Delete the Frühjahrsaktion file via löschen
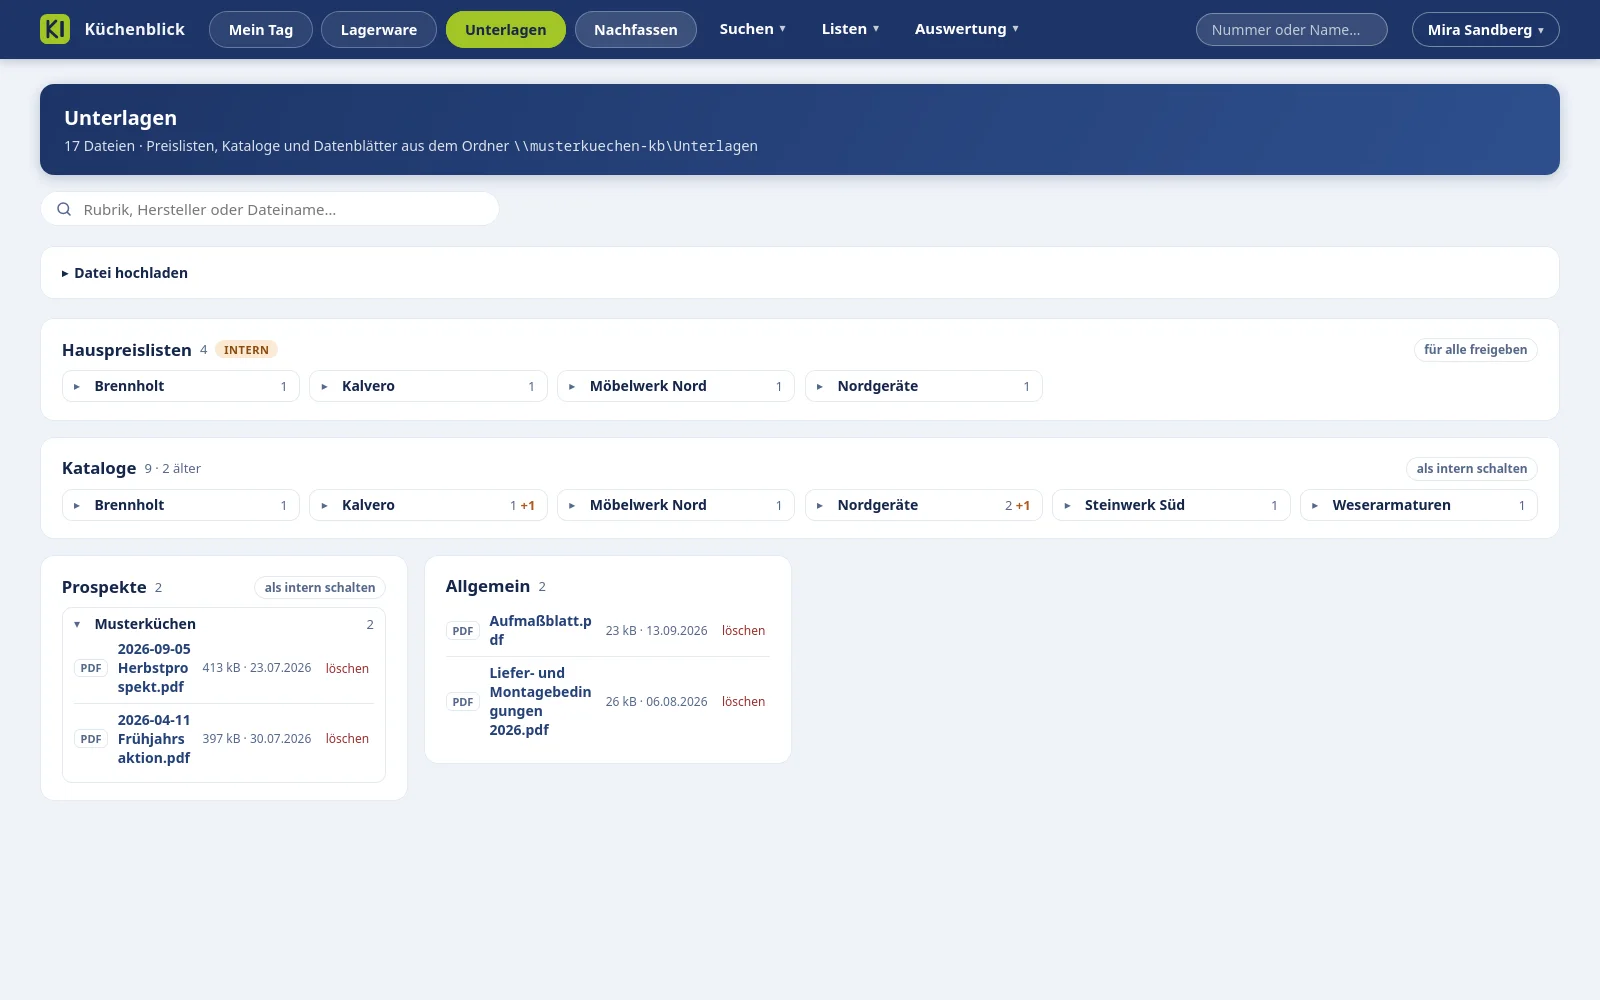Image resolution: width=1600 pixels, height=1000 pixels. click(347, 739)
